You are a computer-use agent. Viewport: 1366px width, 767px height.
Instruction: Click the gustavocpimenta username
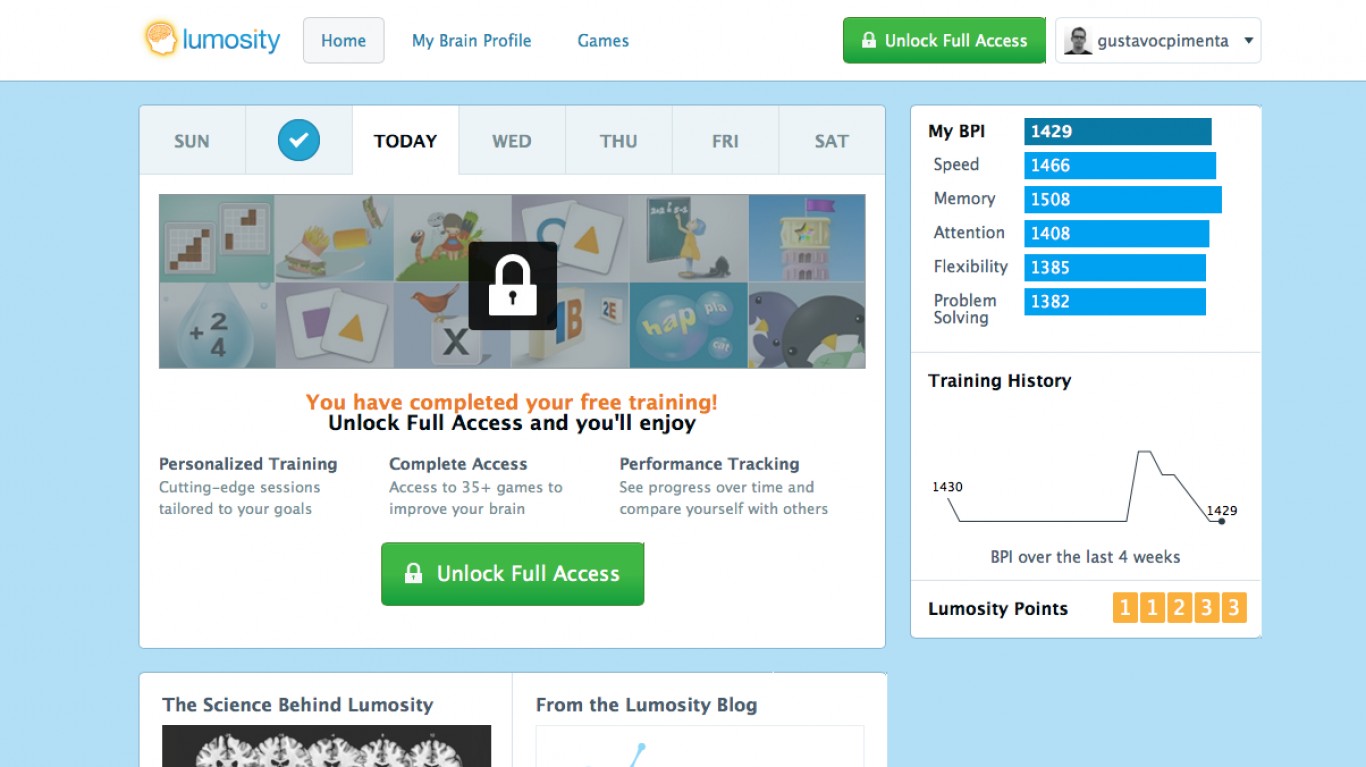click(x=1163, y=41)
